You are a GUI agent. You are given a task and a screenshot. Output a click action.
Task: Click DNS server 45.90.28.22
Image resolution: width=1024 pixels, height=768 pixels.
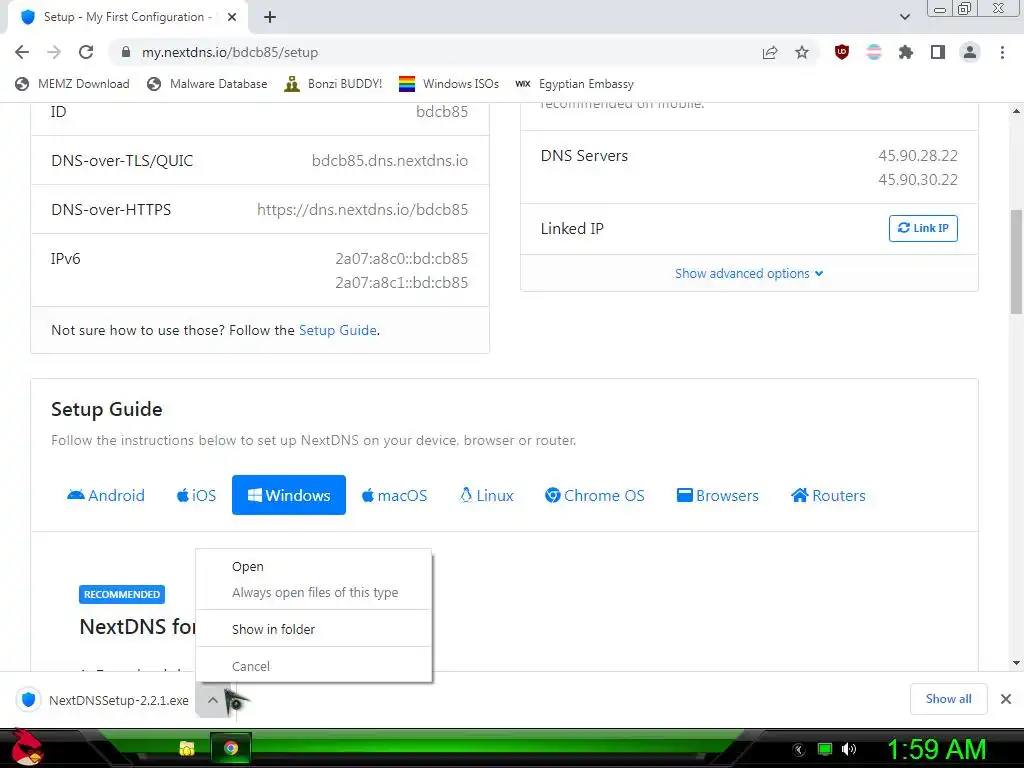click(918, 156)
